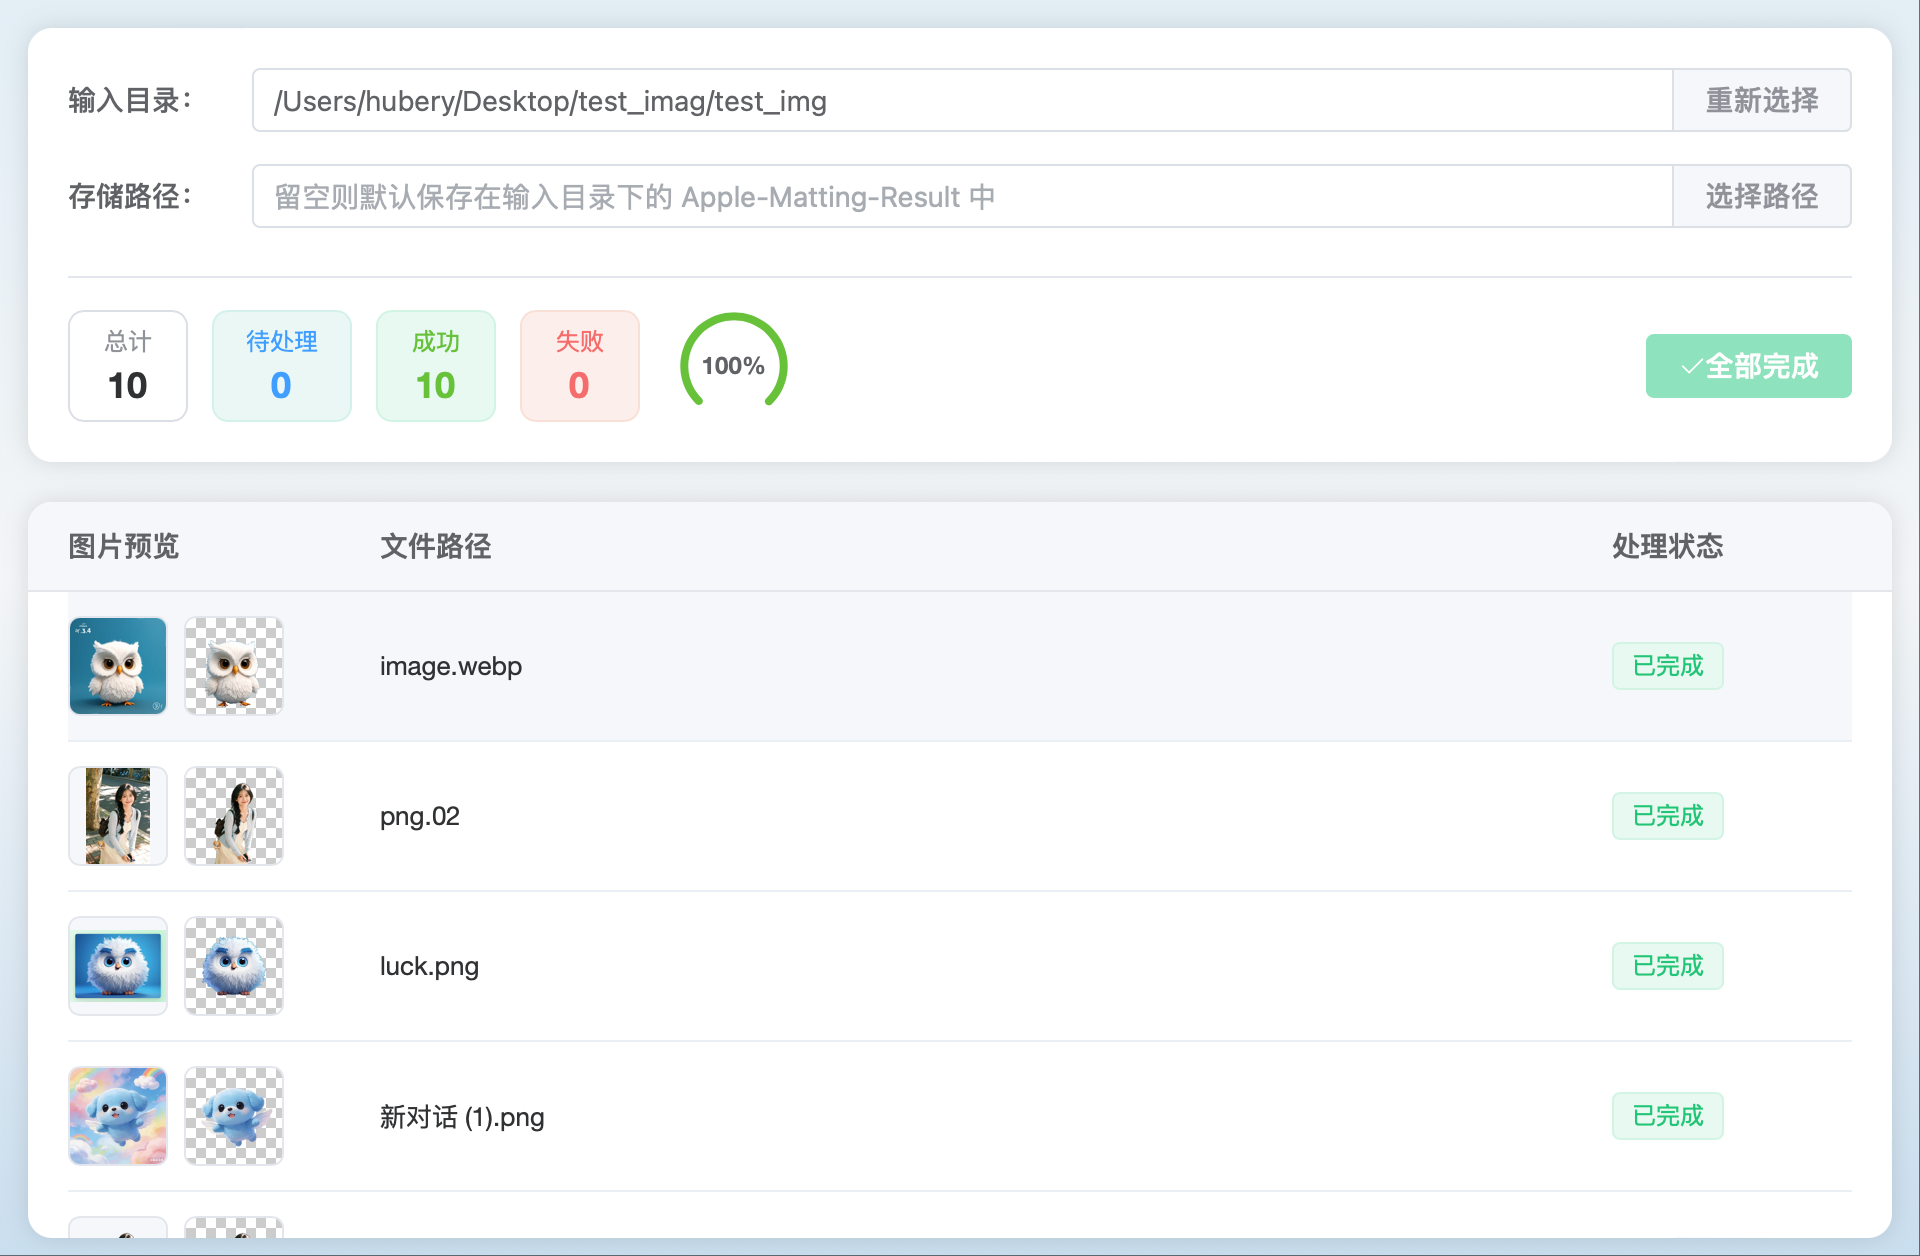Click the original owl thumbnail for image.webp
This screenshot has width=1920, height=1256.
(x=118, y=666)
